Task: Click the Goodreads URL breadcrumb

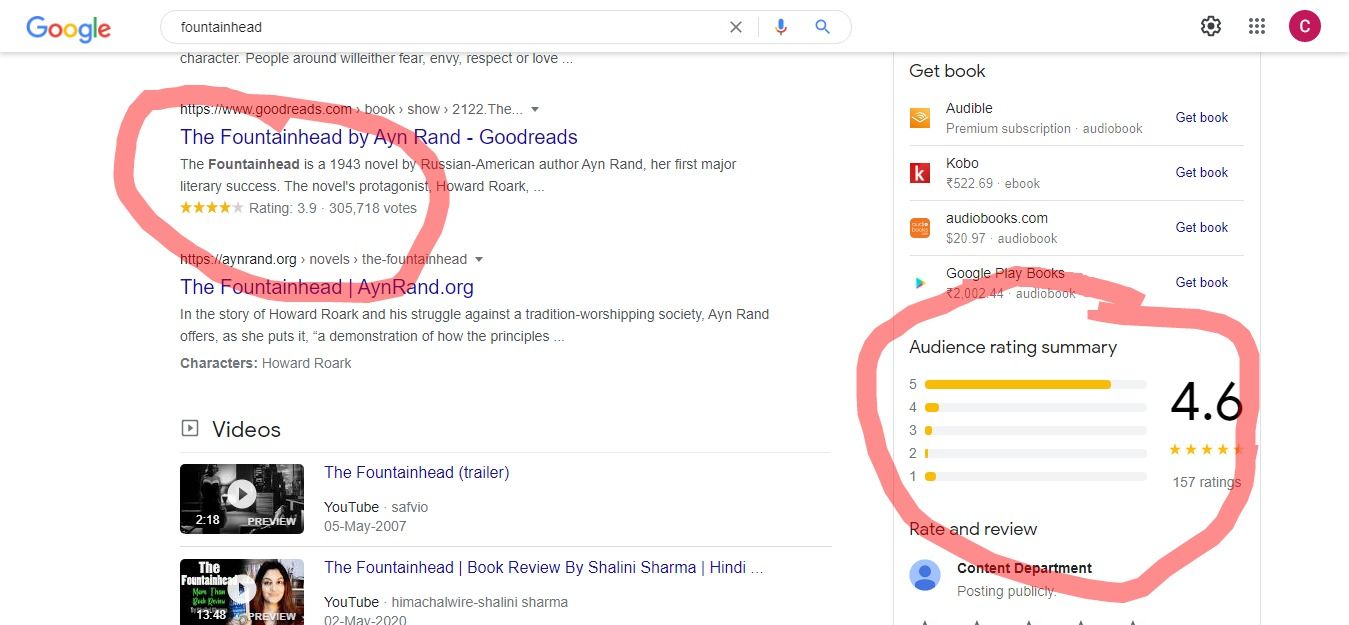Action: (x=351, y=109)
